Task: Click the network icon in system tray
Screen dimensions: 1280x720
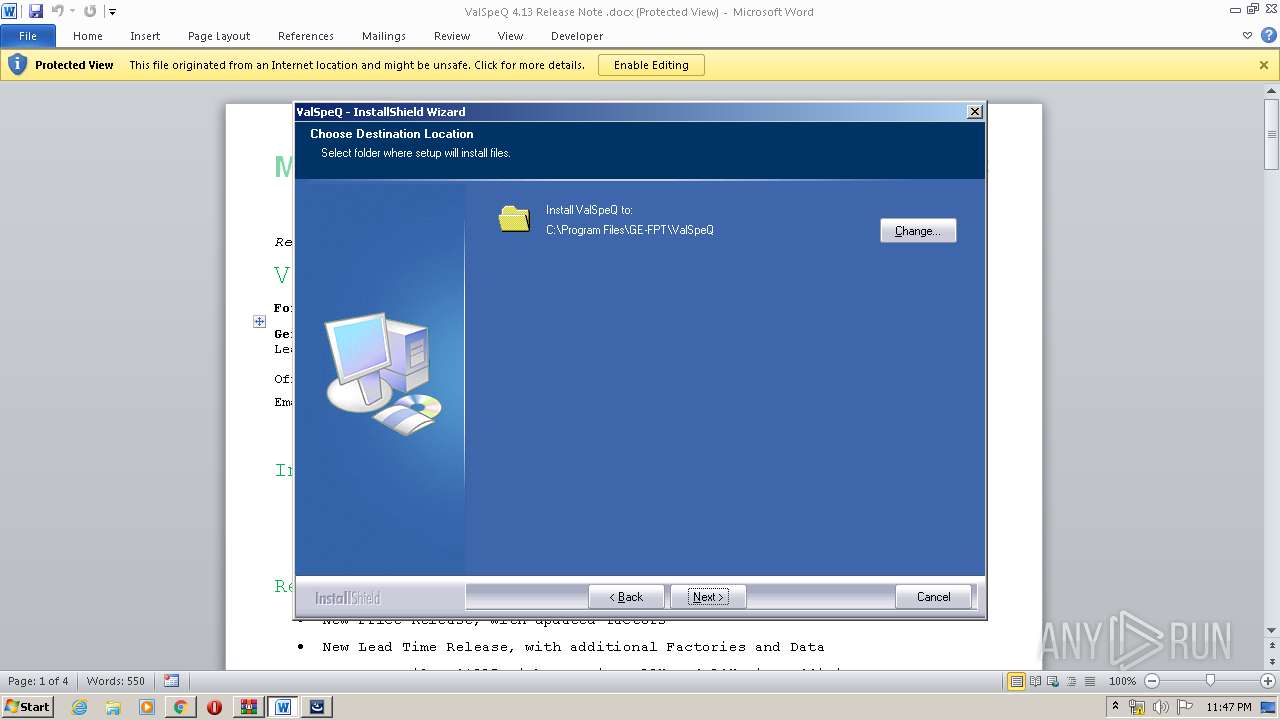Action: 1137,707
